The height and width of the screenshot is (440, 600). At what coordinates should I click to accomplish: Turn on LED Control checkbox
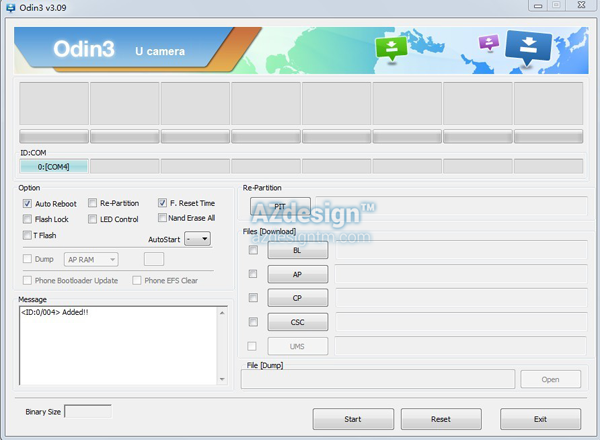[x=92, y=219]
